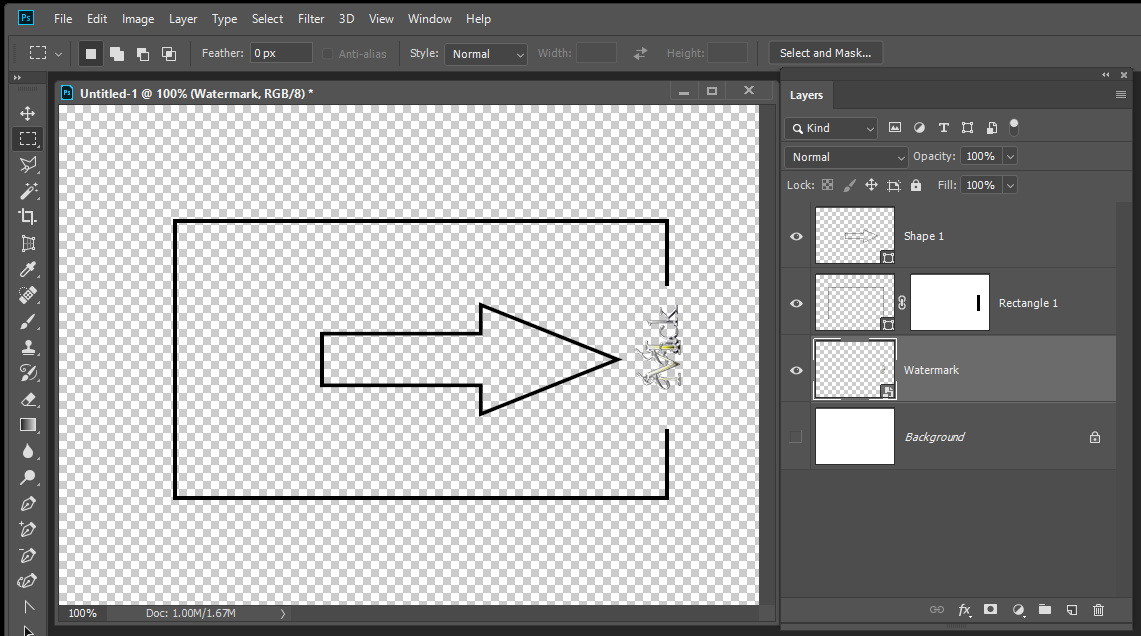1141x636 pixels.
Task: Open the Filter menu
Action: (x=311, y=19)
